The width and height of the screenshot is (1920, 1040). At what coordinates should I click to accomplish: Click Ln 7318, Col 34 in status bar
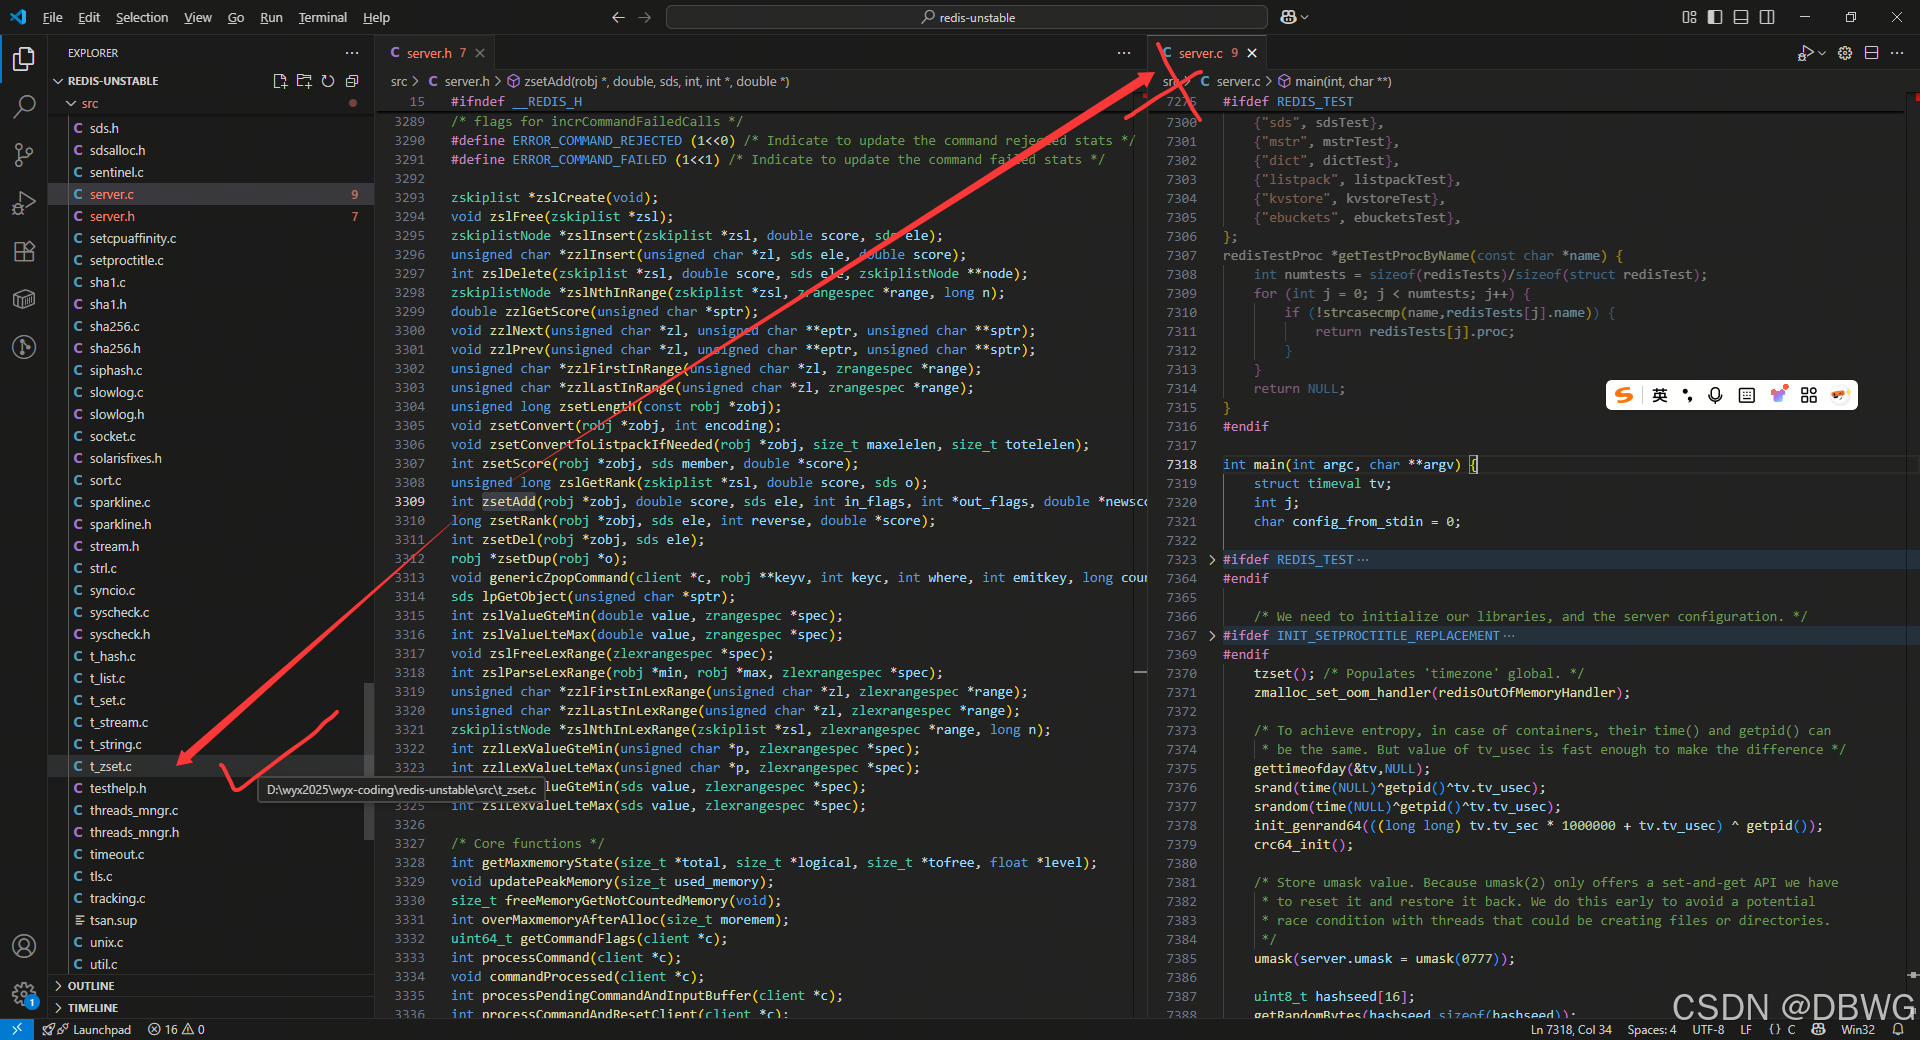(x=1571, y=1029)
